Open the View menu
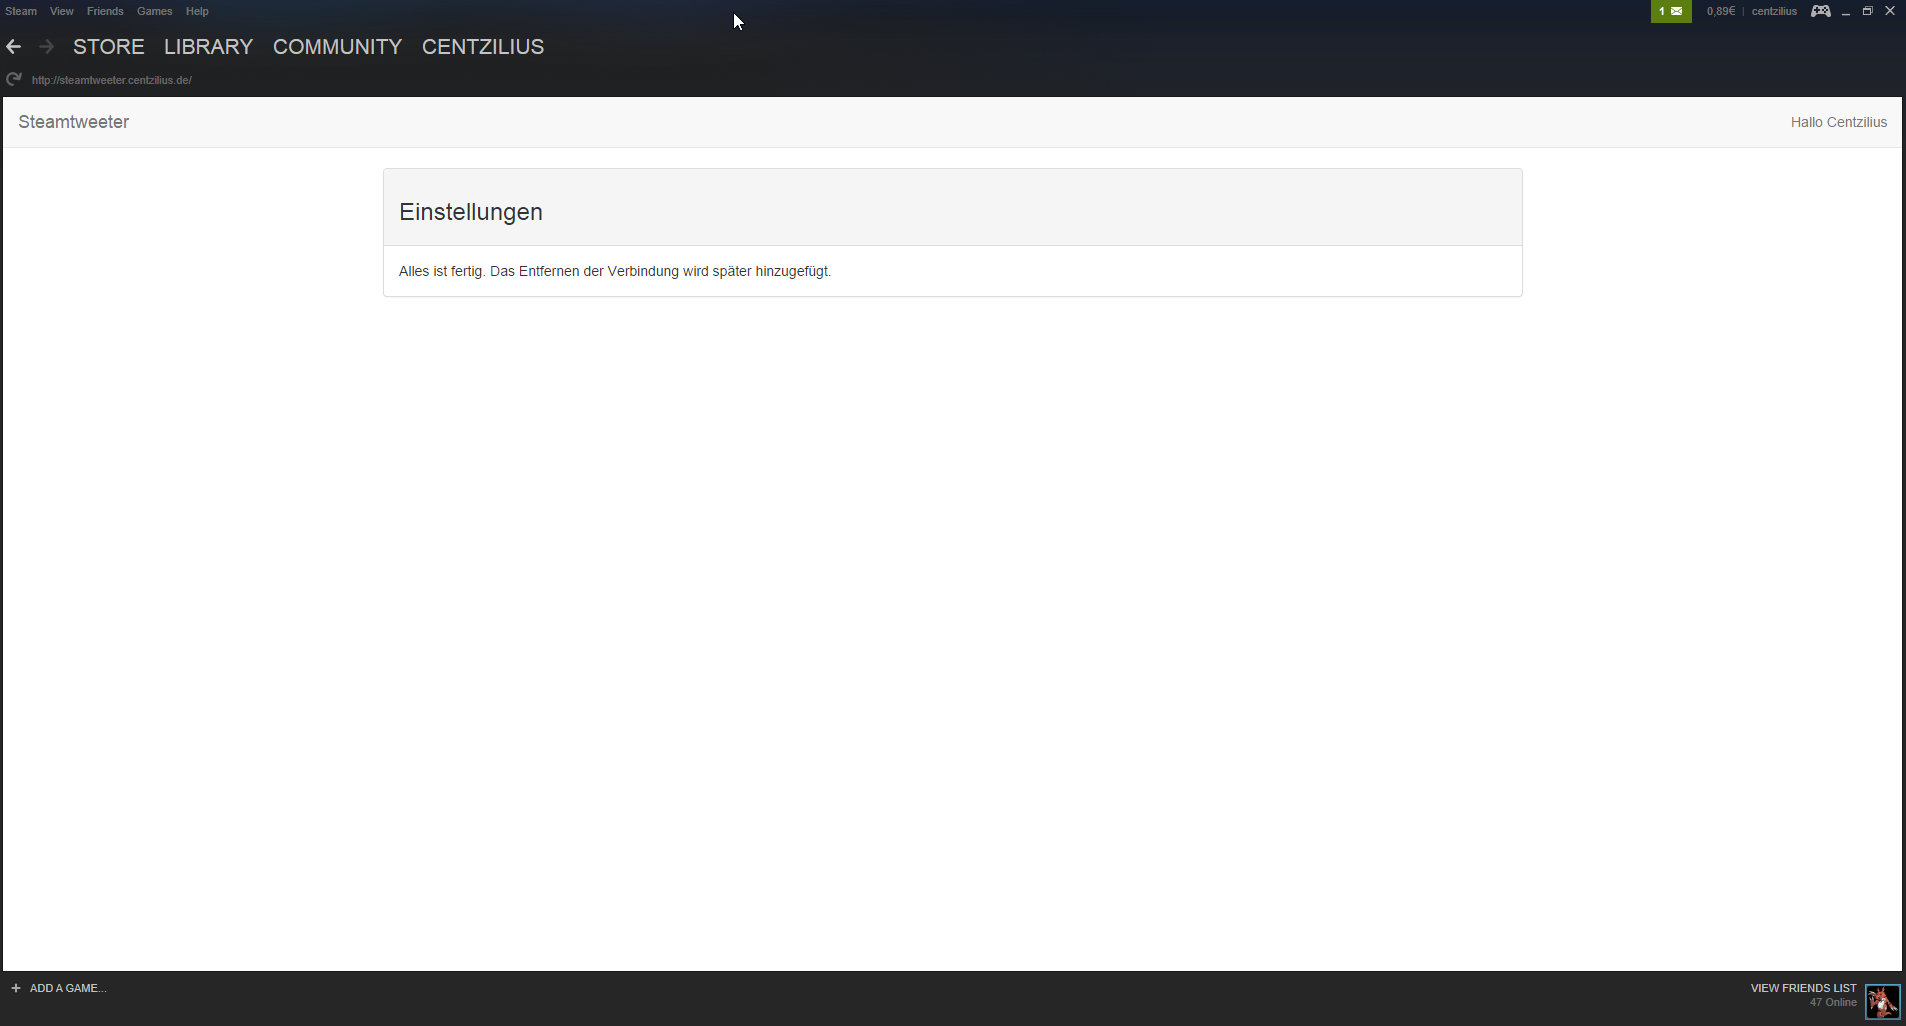Screen dimensions: 1906x1026 (x=62, y=11)
